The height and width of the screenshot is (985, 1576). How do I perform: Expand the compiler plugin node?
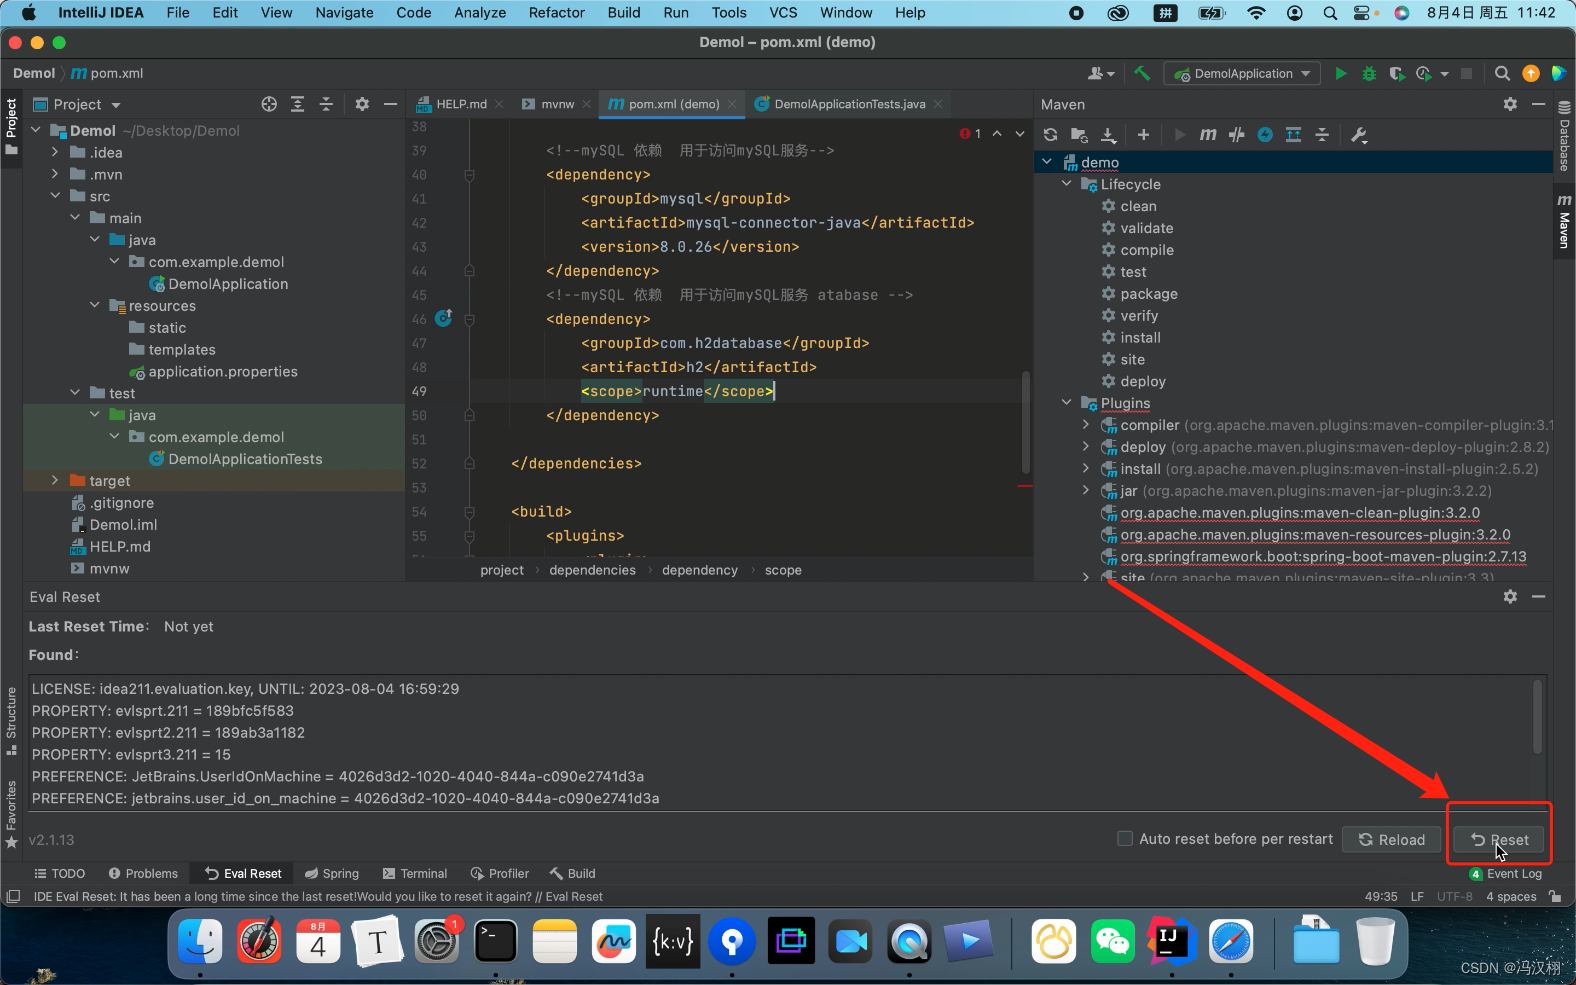pos(1086,425)
